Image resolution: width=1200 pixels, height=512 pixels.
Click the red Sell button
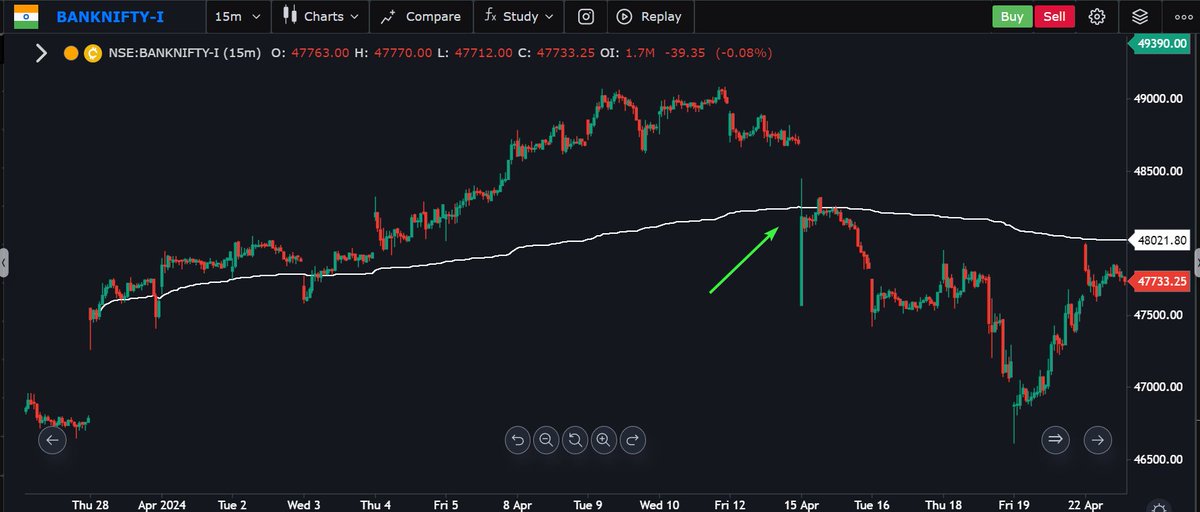(x=1054, y=16)
